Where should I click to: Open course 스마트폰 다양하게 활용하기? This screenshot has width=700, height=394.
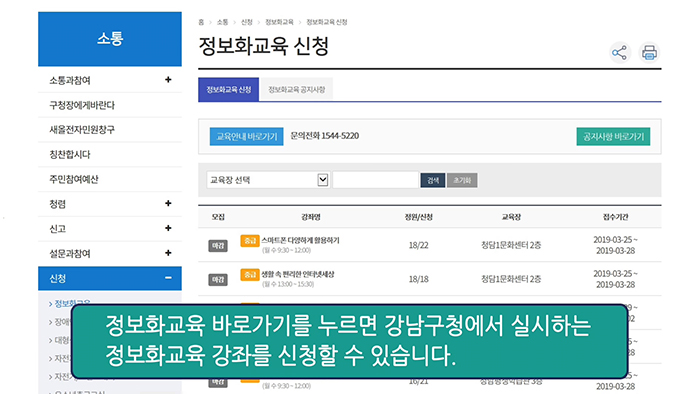(x=300, y=240)
